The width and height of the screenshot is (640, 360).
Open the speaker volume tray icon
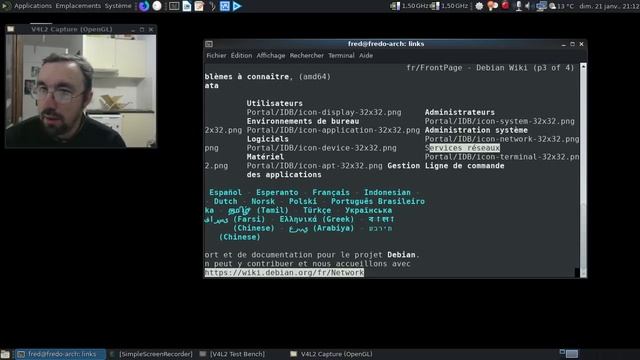pos(527,6)
